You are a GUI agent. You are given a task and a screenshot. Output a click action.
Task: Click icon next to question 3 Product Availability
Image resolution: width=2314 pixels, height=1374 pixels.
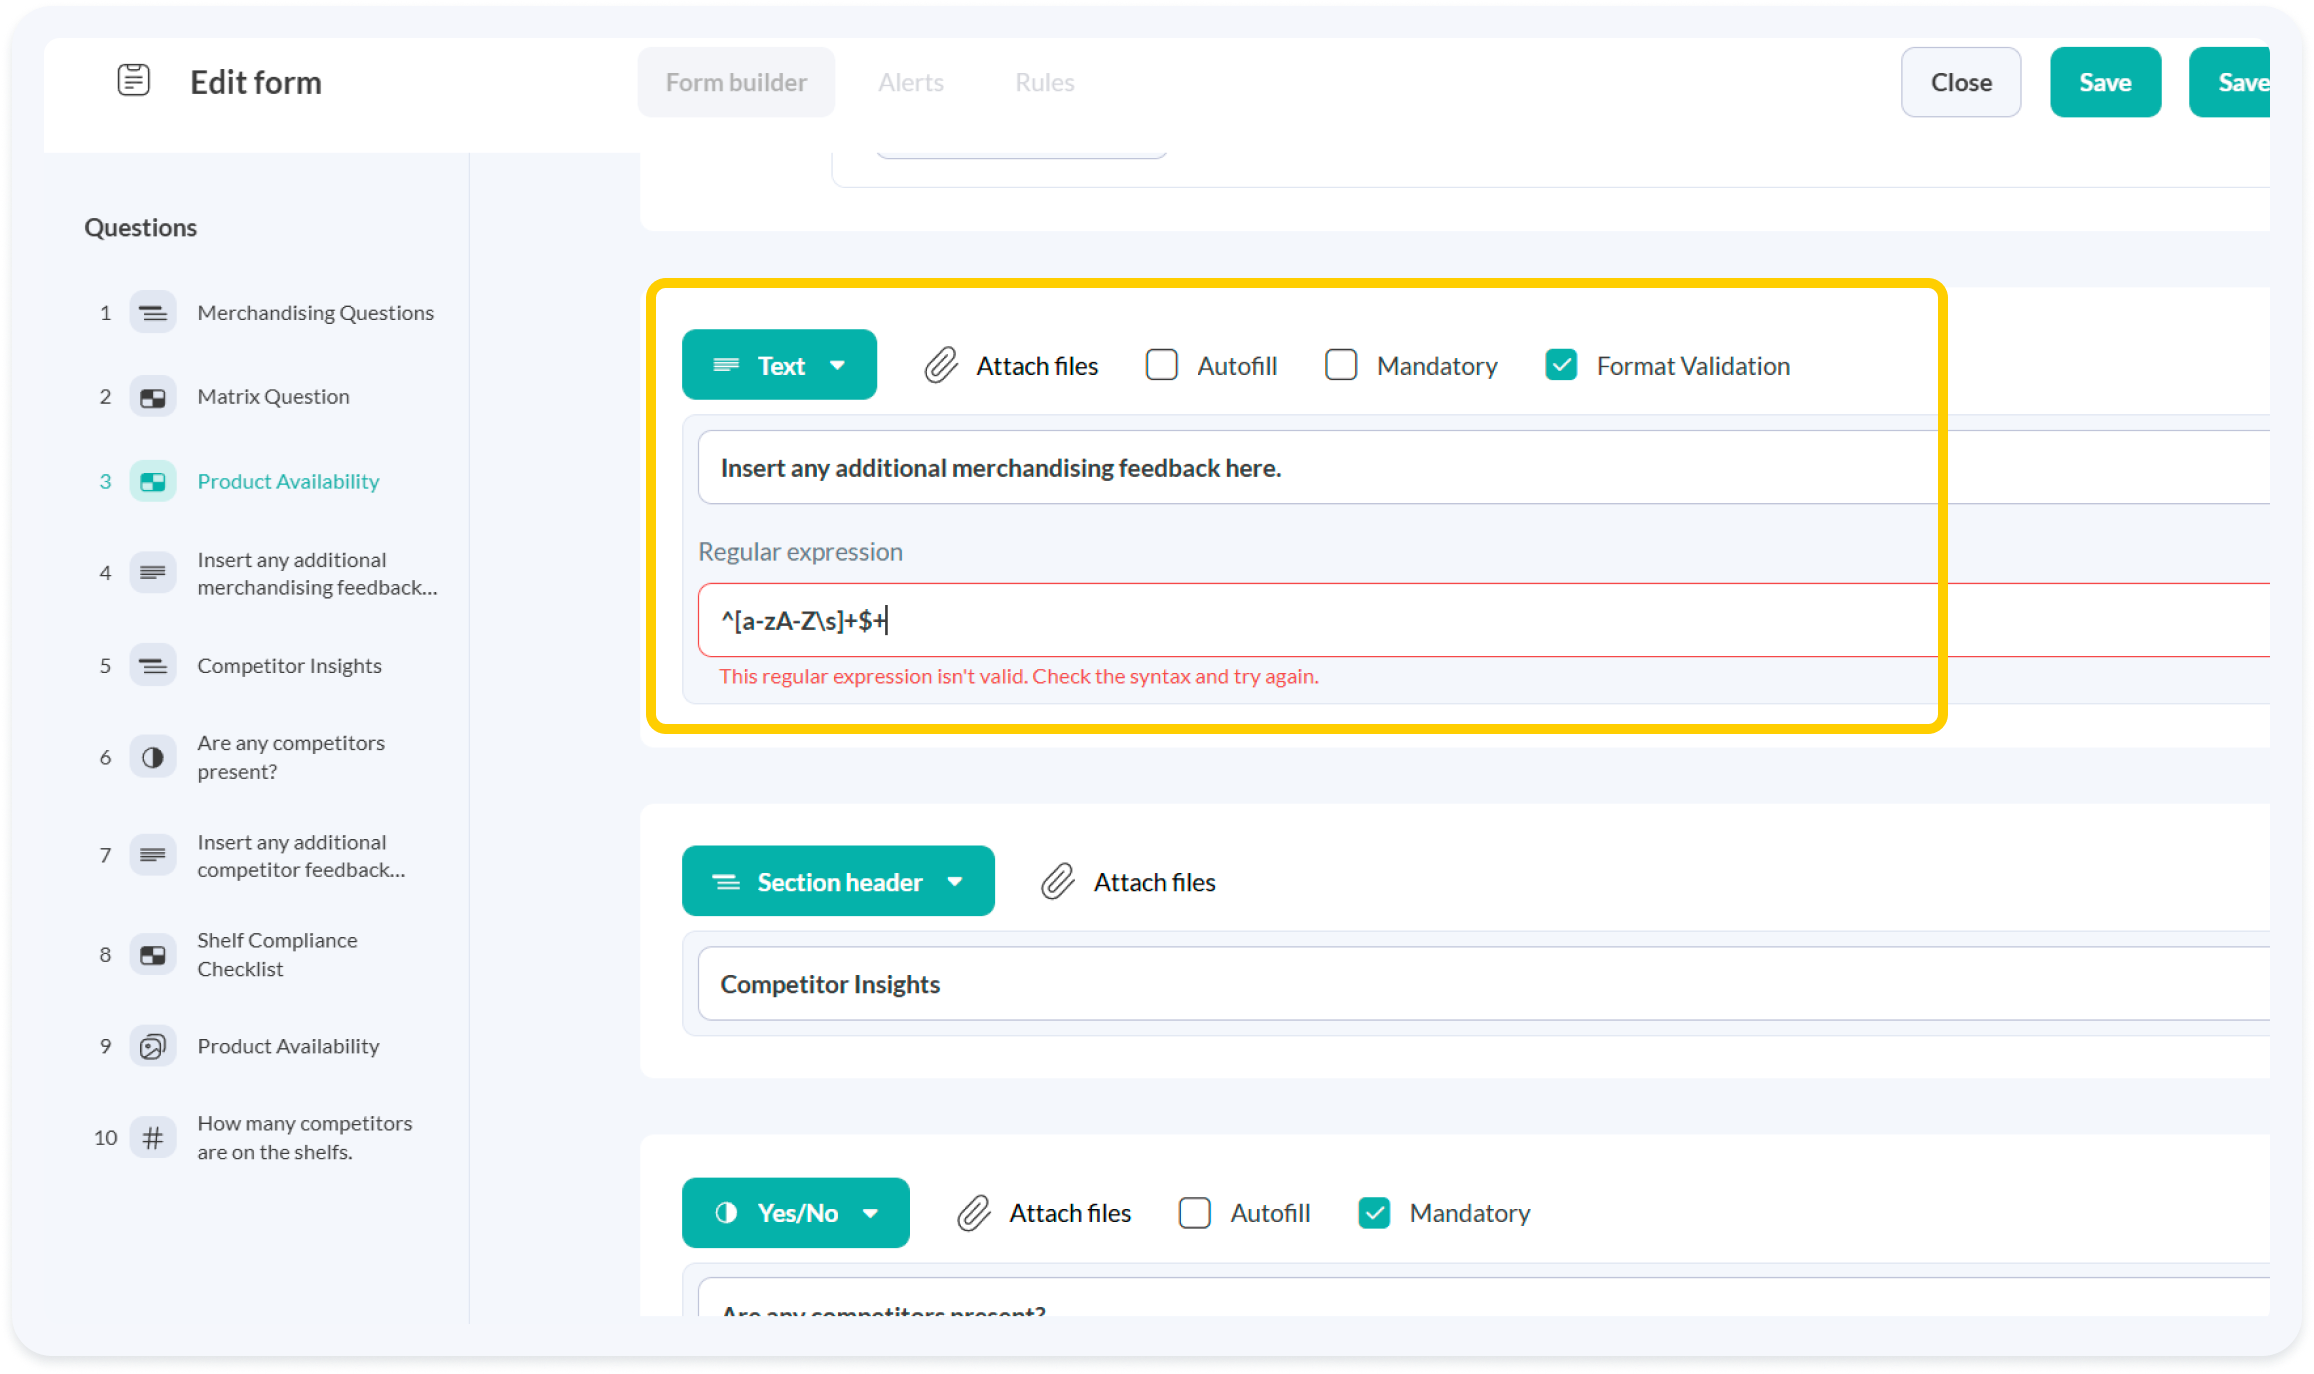153,481
